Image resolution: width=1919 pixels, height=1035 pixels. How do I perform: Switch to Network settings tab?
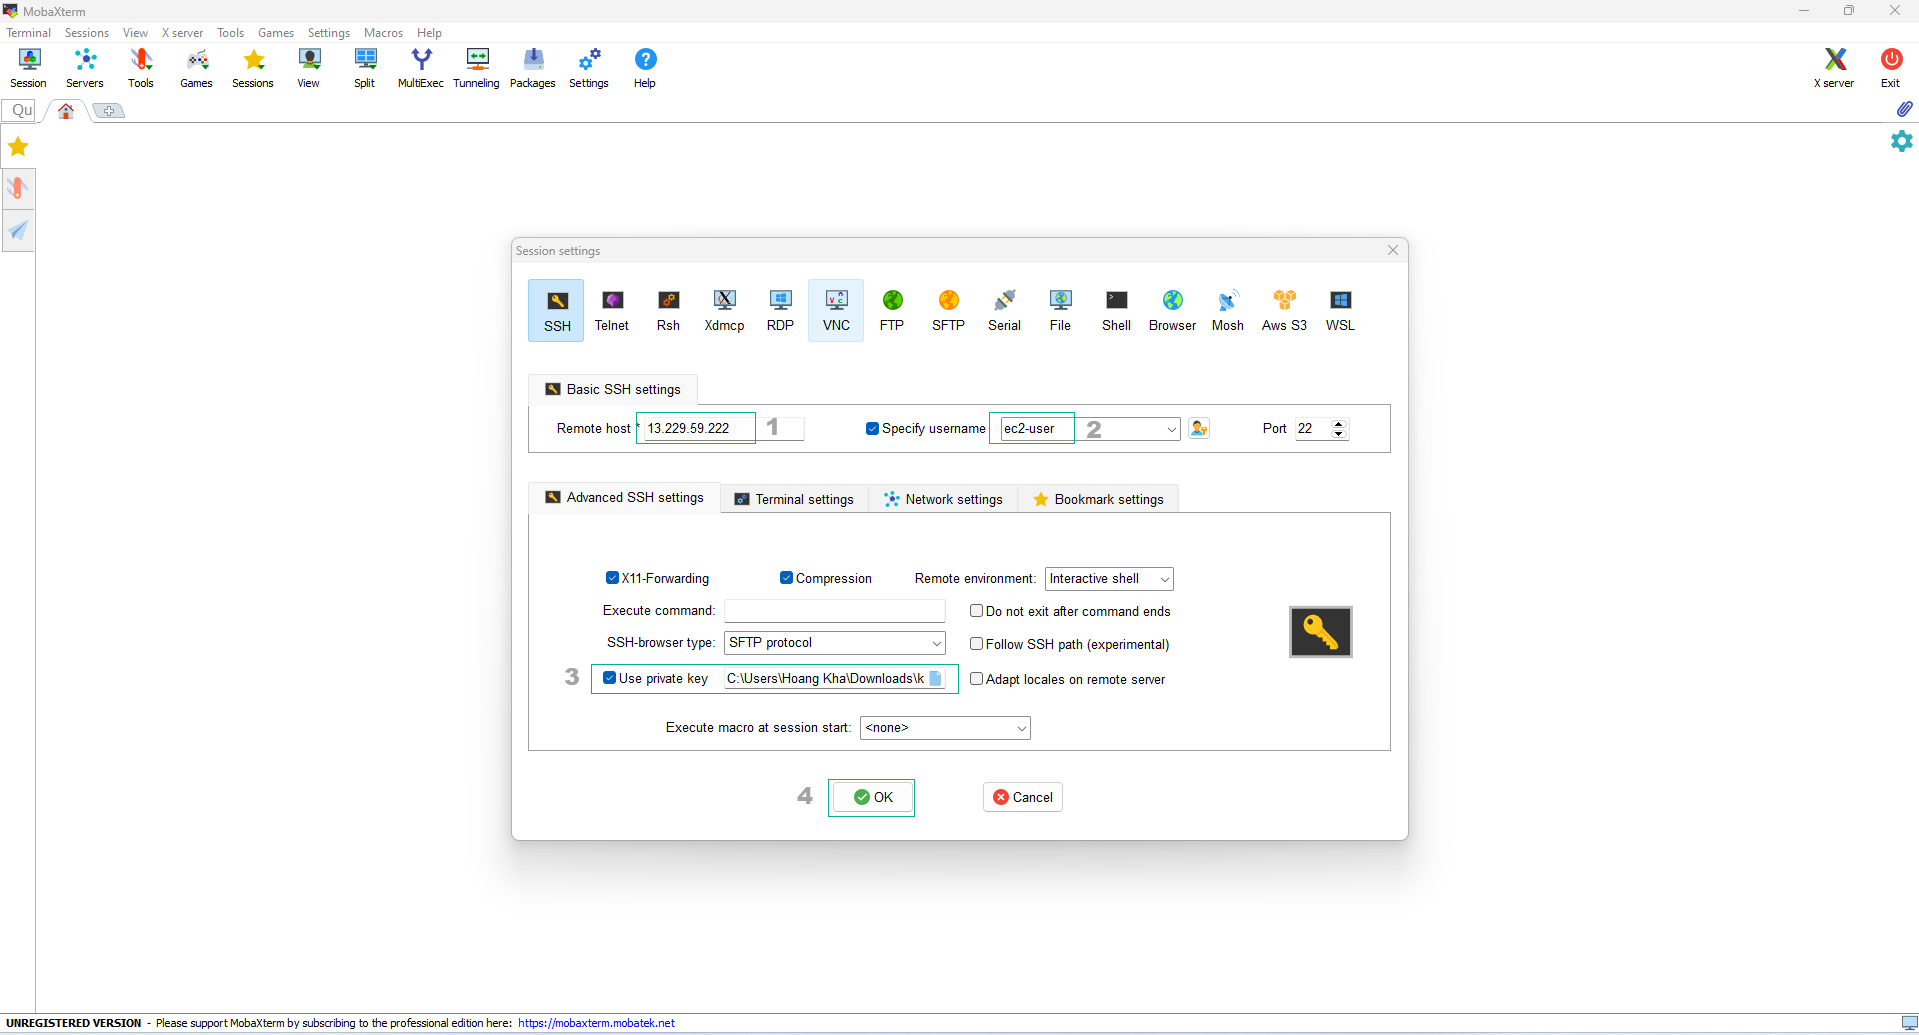[944, 499]
